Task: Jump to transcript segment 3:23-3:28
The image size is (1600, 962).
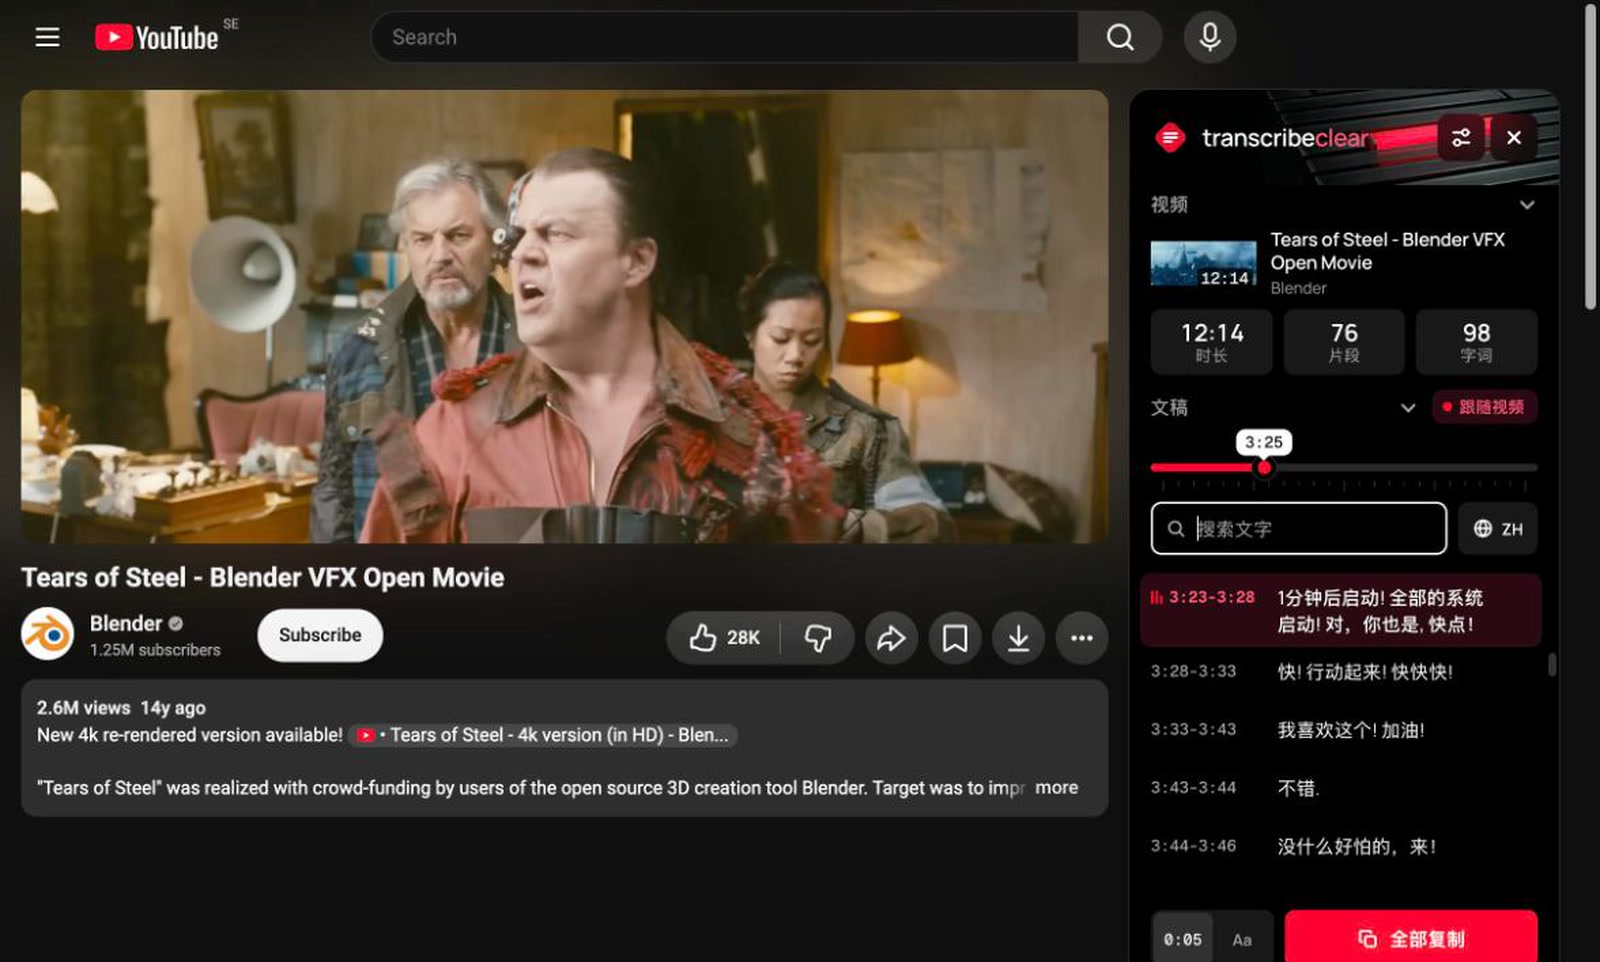Action: [1341, 611]
